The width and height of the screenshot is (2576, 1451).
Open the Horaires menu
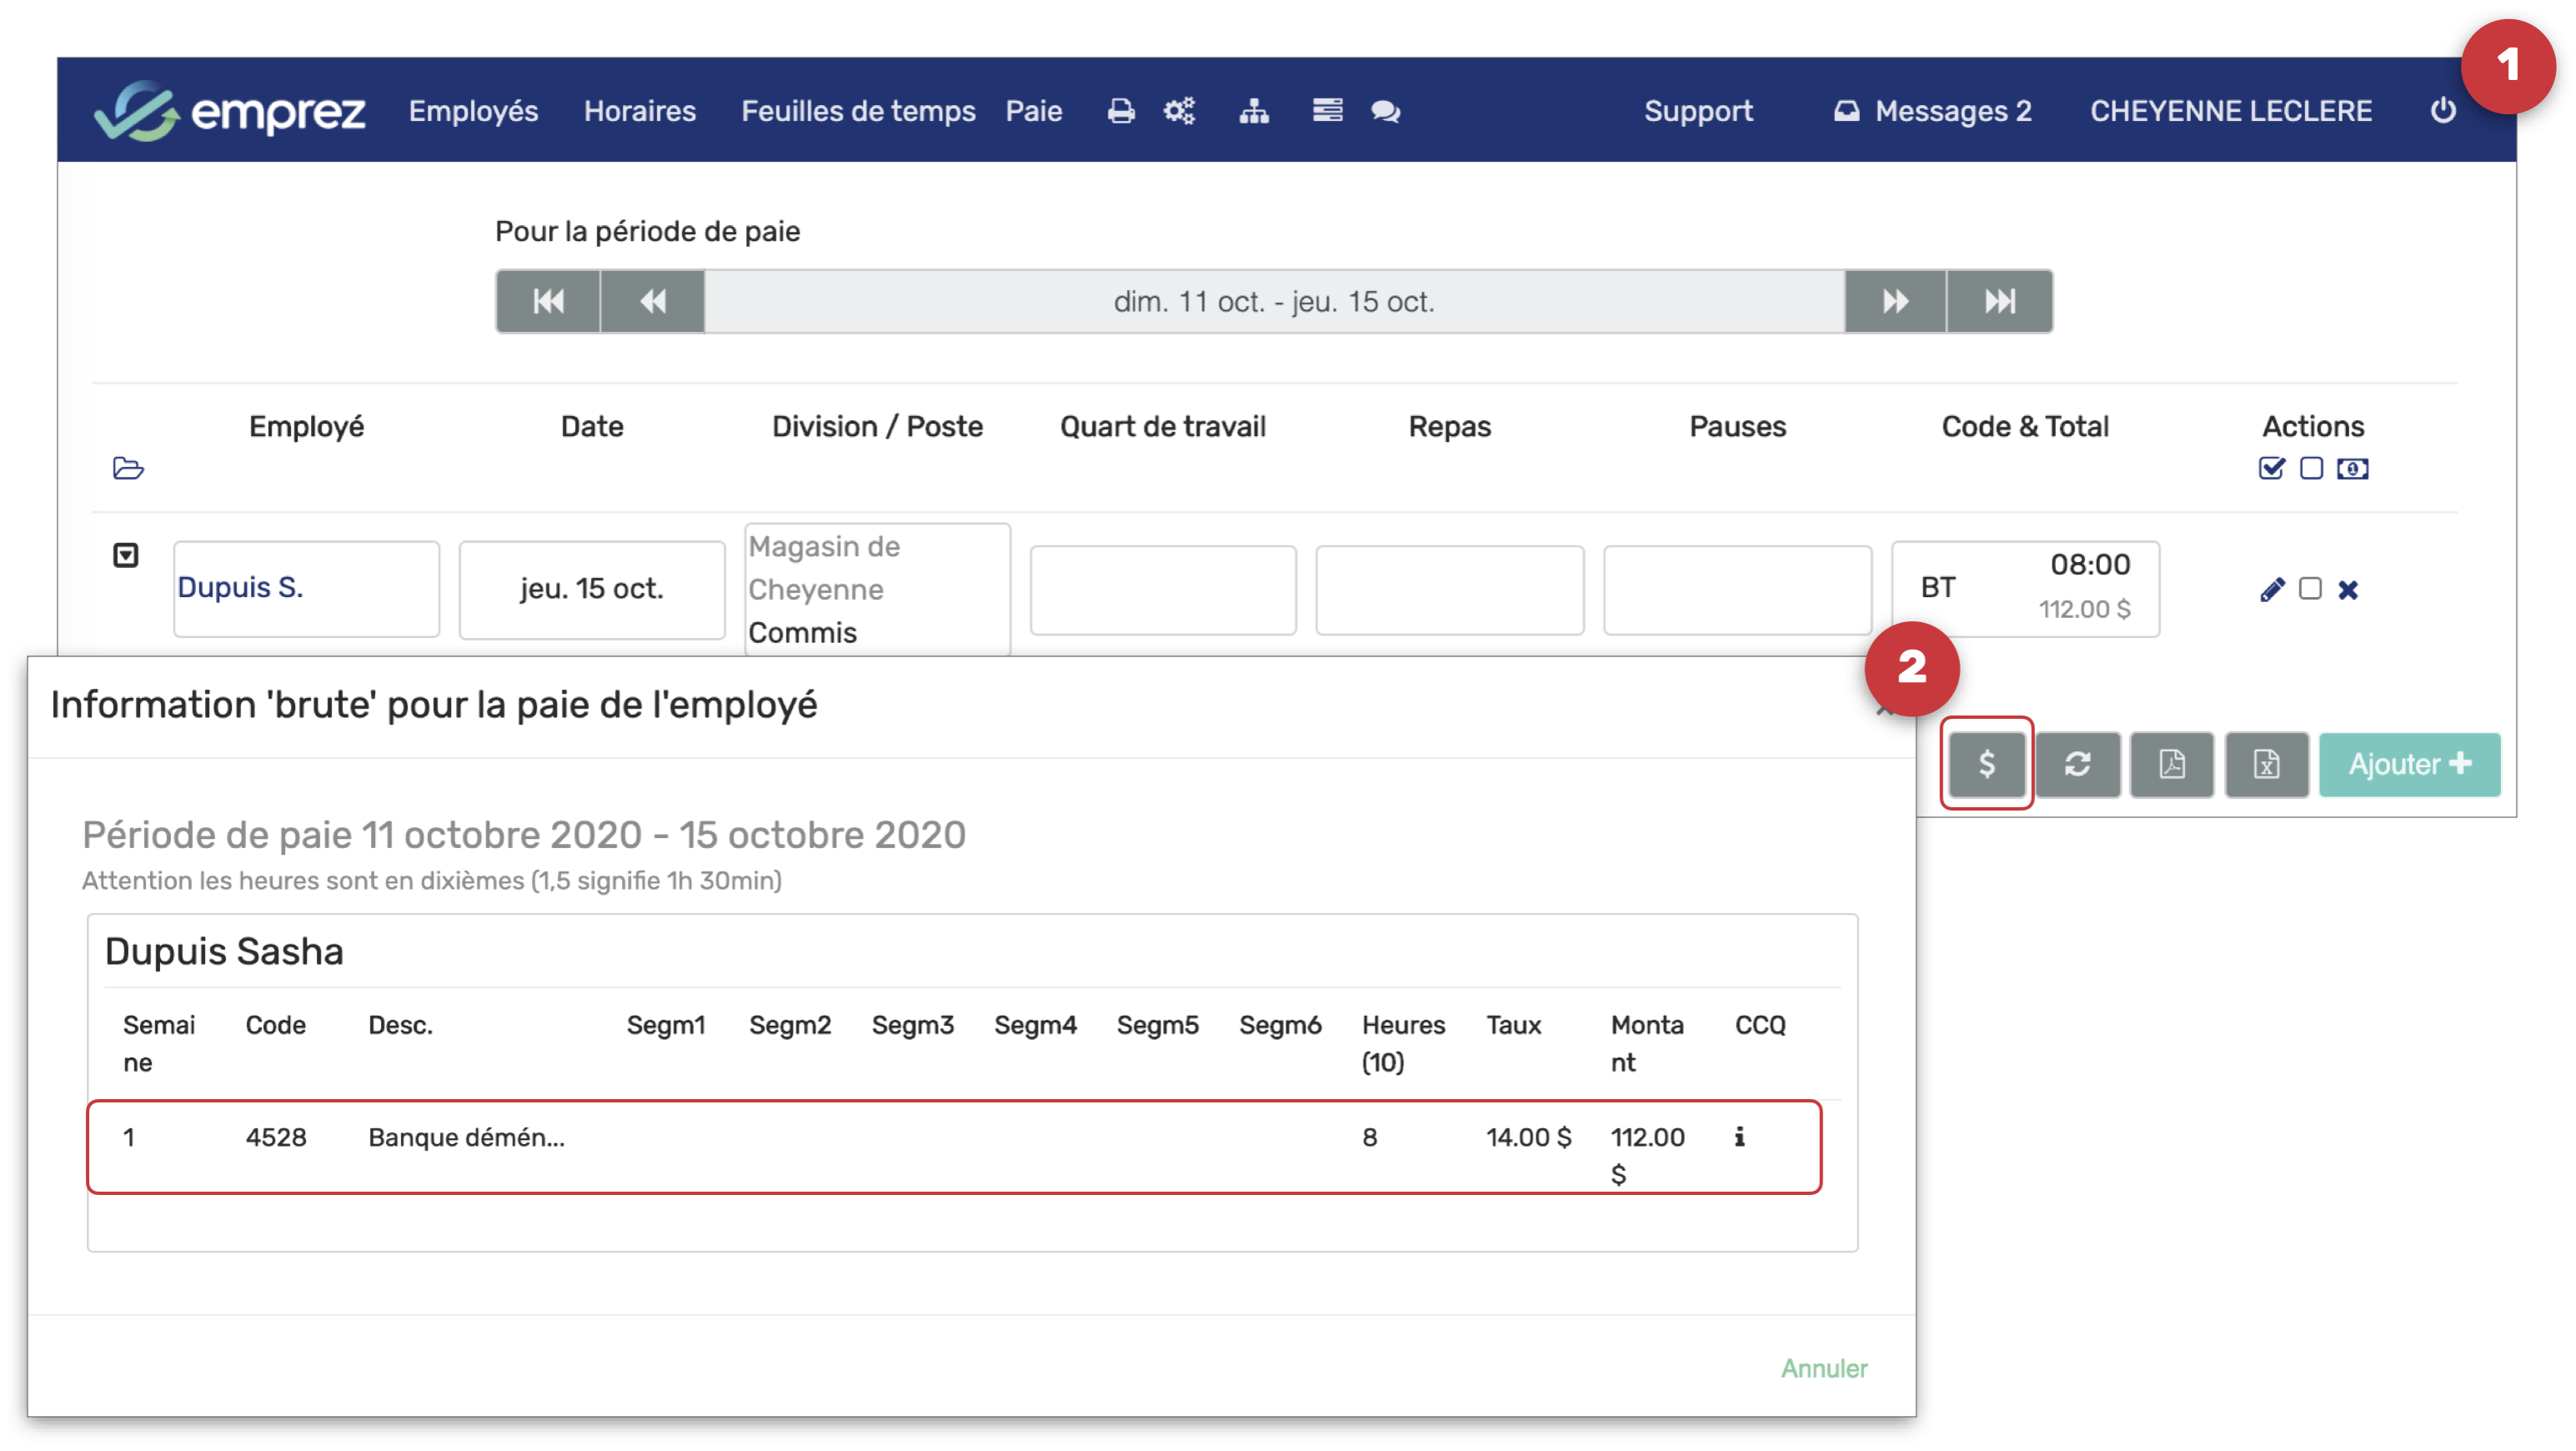pyautogui.click(x=640, y=111)
